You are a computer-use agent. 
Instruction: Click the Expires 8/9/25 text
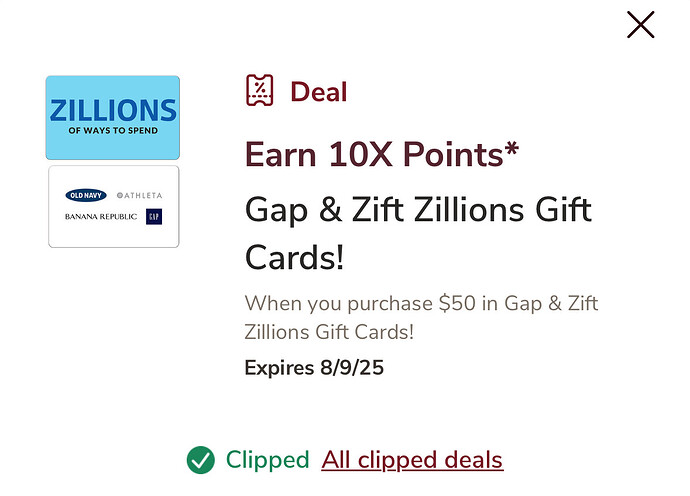pos(314,367)
